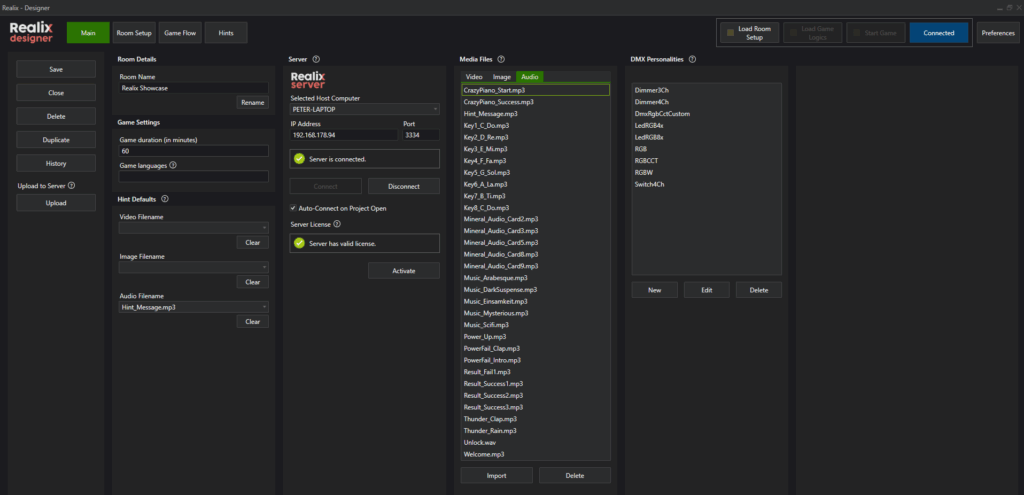This screenshot has width=1024, height=495.
Task: Select Music_Scifi.mp3 file
Action: pos(536,325)
